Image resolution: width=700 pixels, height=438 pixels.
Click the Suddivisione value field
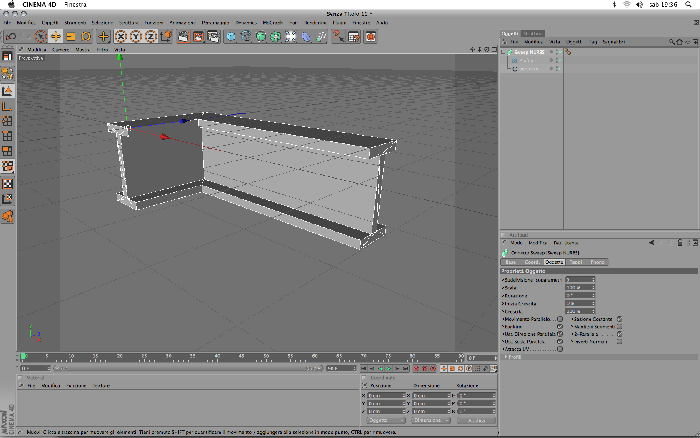578,280
